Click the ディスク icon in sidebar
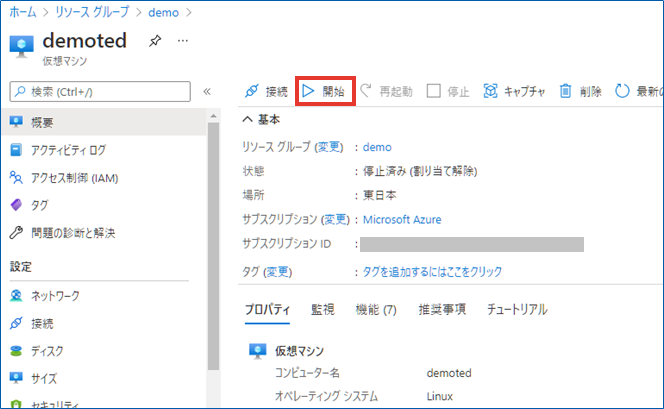664x409 pixels. (x=16, y=351)
